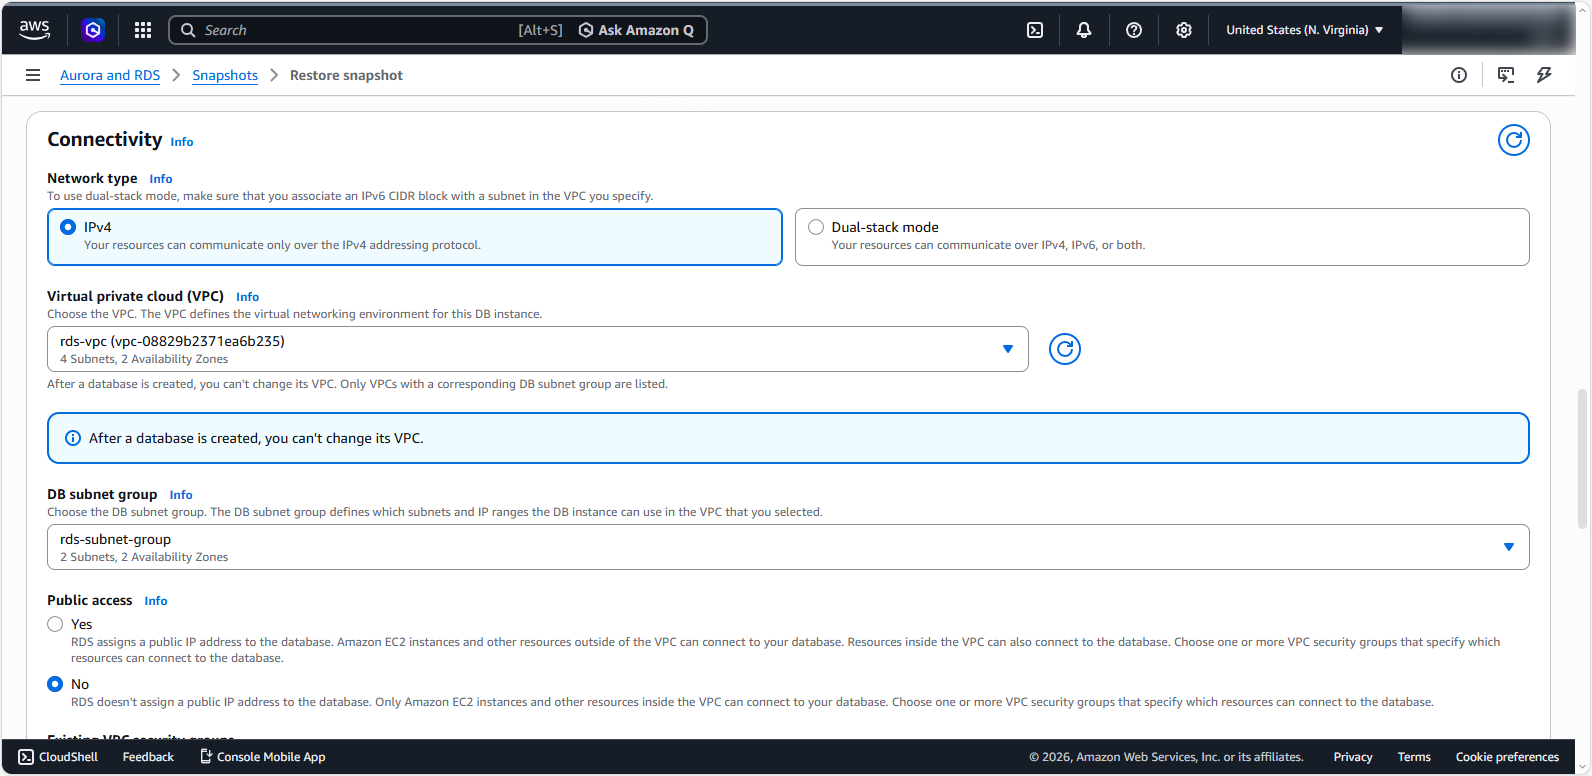Open the notifications bell
The height and width of the screenshot is (776, 1592).
pos(1084,30)
